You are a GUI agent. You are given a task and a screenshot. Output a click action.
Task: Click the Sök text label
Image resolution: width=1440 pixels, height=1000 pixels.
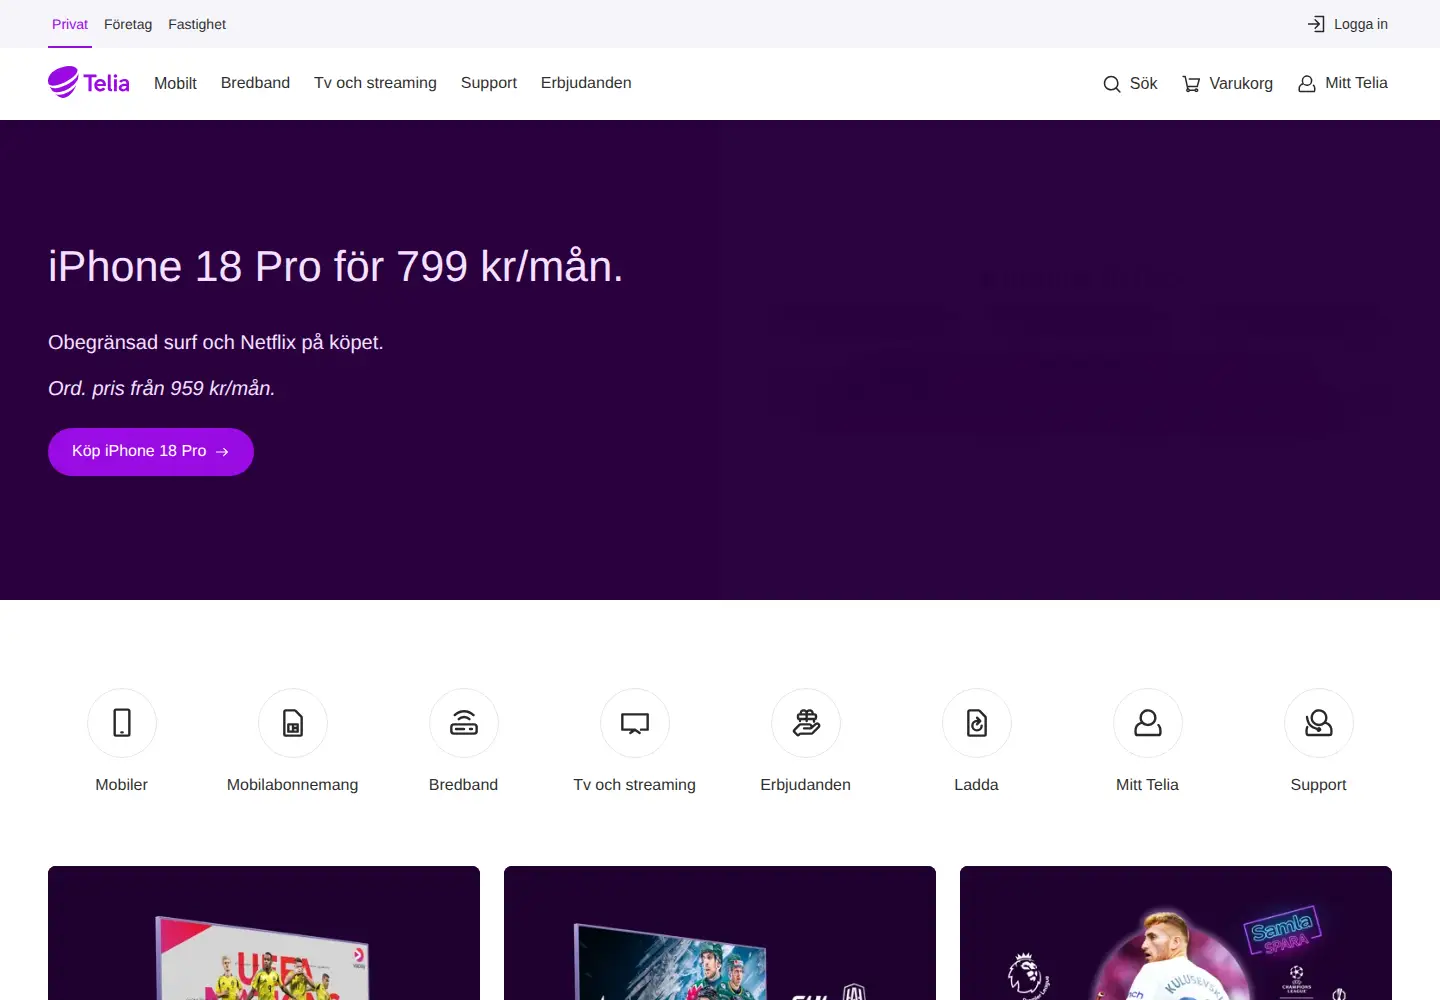1144,84
